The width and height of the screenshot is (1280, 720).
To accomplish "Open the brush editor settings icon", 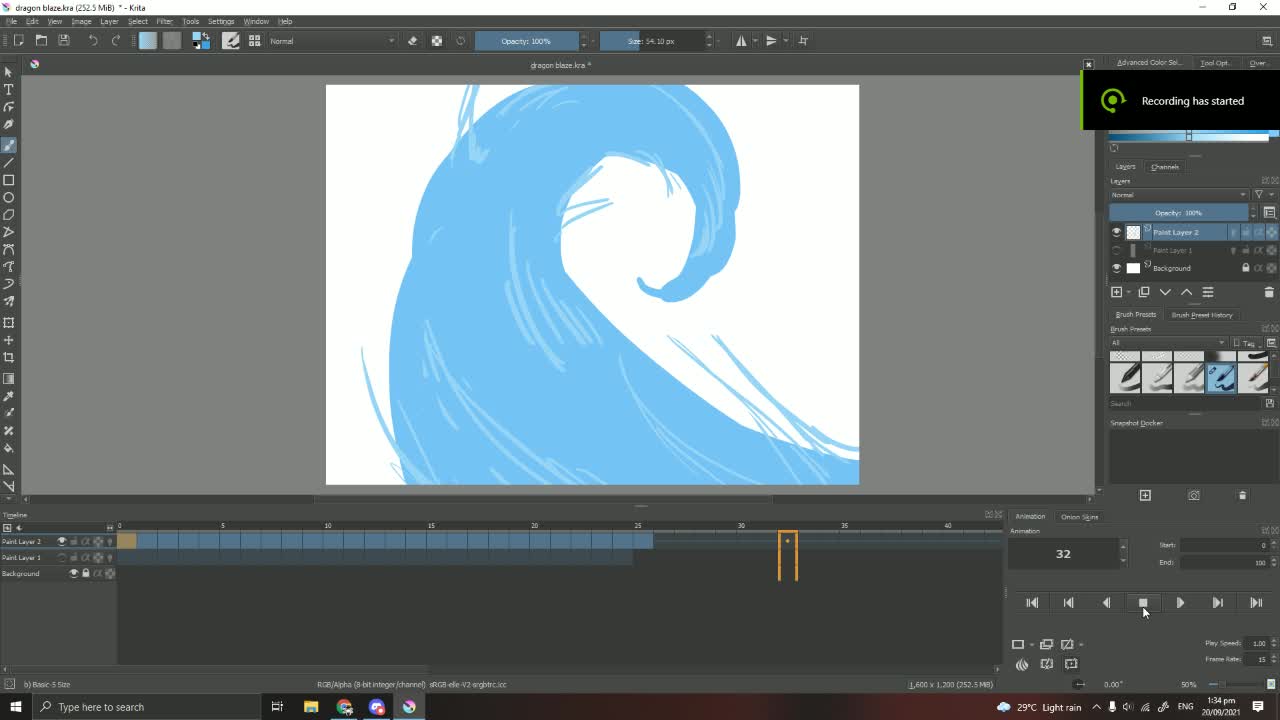I will 231,41.
